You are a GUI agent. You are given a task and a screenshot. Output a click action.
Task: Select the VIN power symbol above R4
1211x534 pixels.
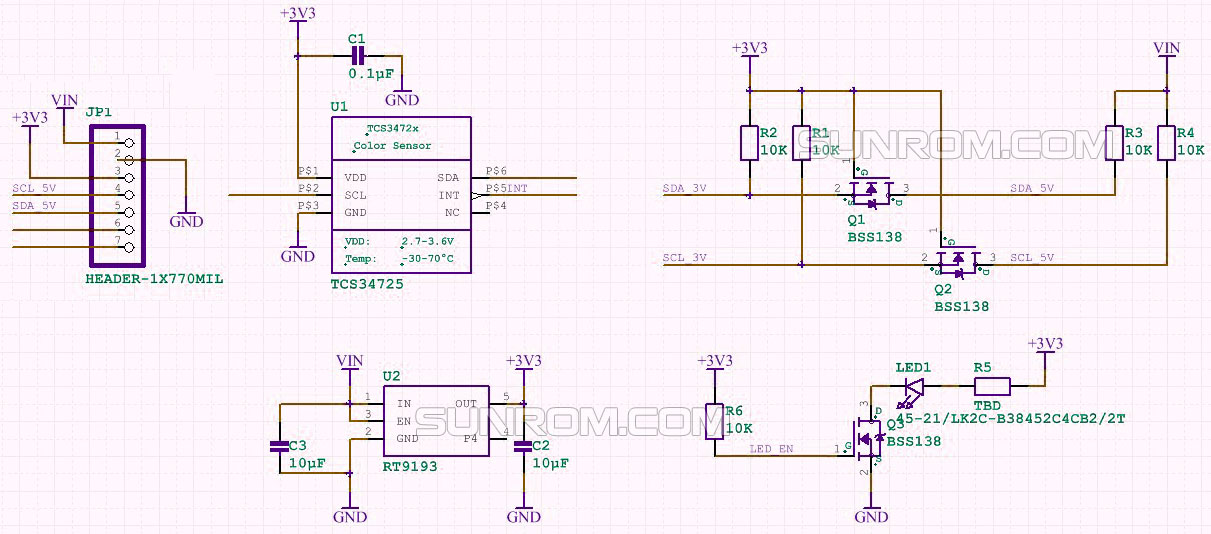[1166, 49]
